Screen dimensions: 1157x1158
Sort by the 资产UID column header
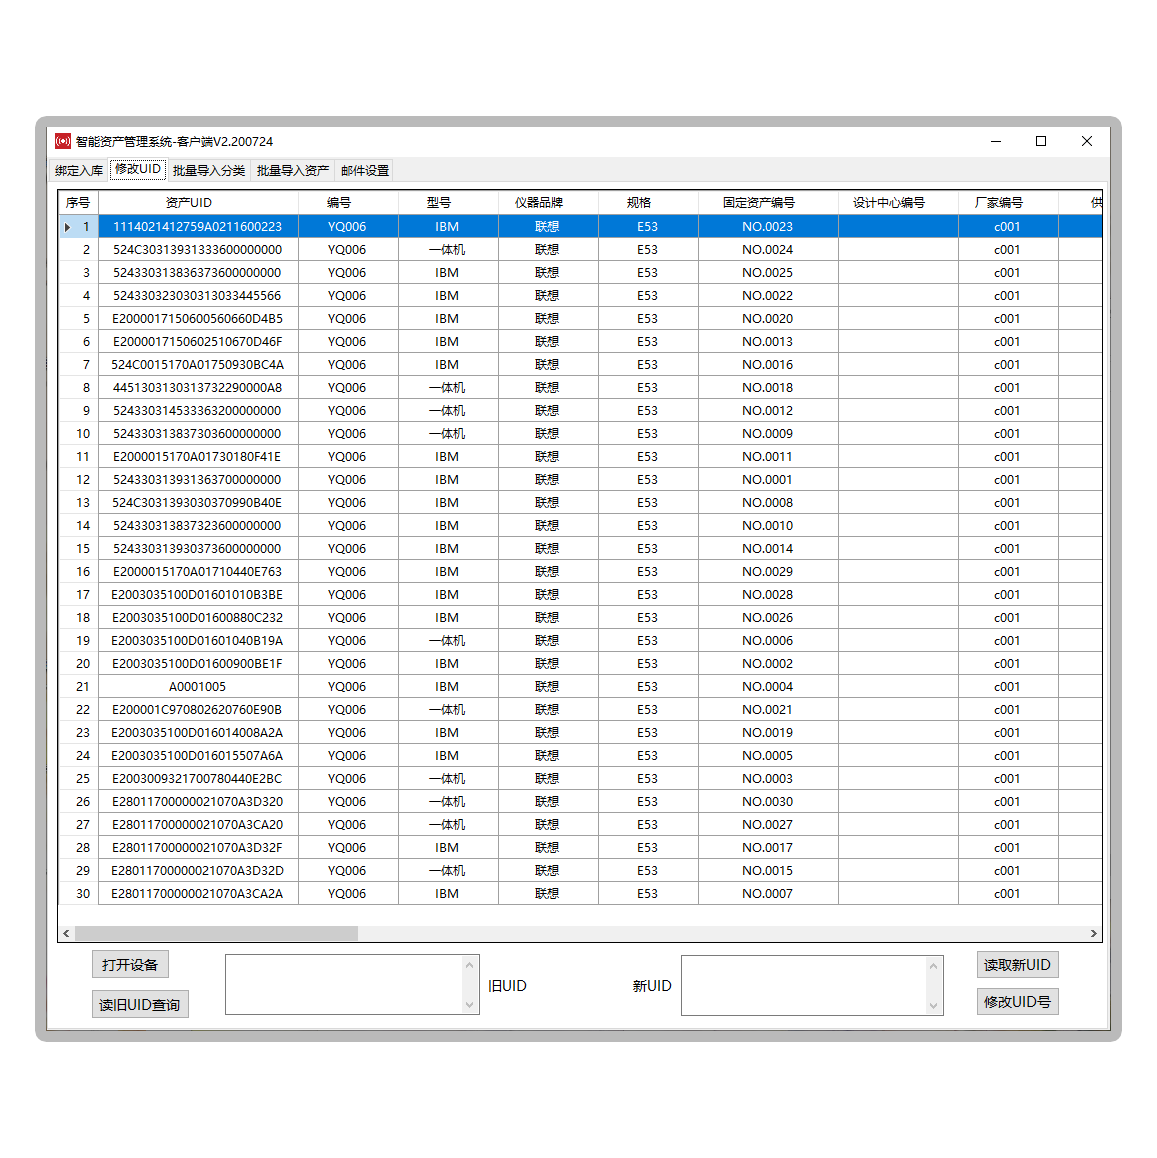click(x=189, y=203)
